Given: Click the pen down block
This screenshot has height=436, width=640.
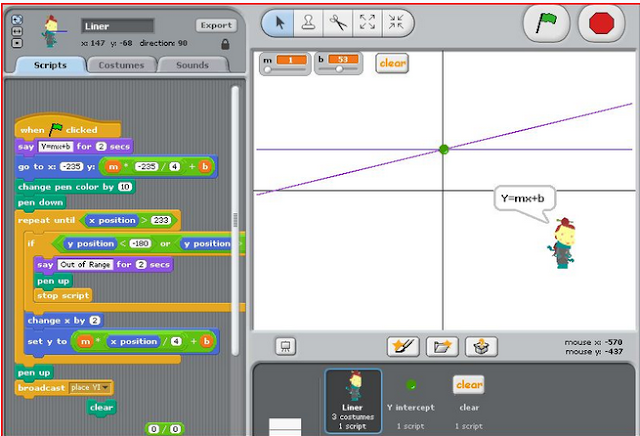Looking at the screenshot, I should tap(40, 202).
